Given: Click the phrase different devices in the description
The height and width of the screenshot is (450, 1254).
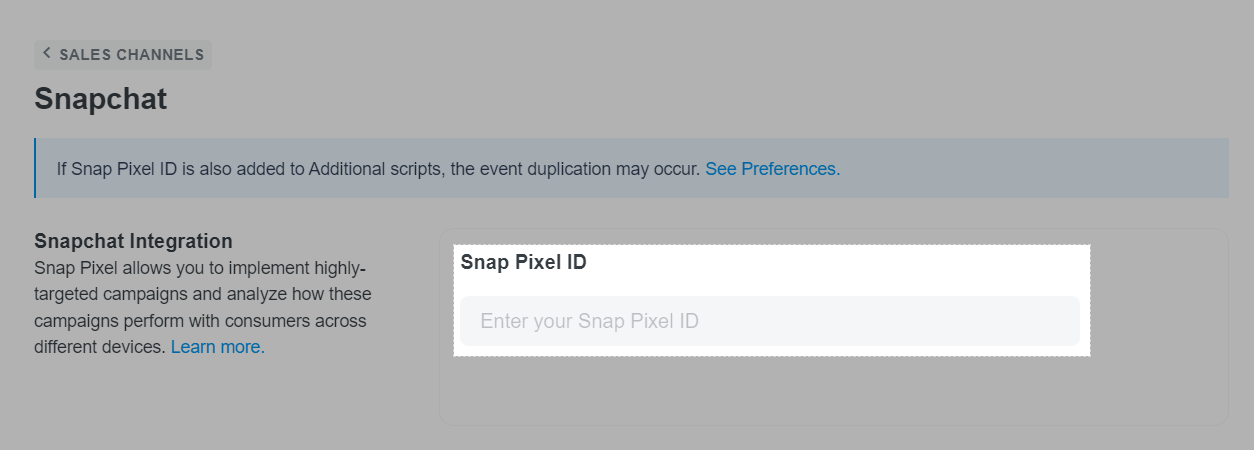Looking at the screenshot, I should 99,347.
